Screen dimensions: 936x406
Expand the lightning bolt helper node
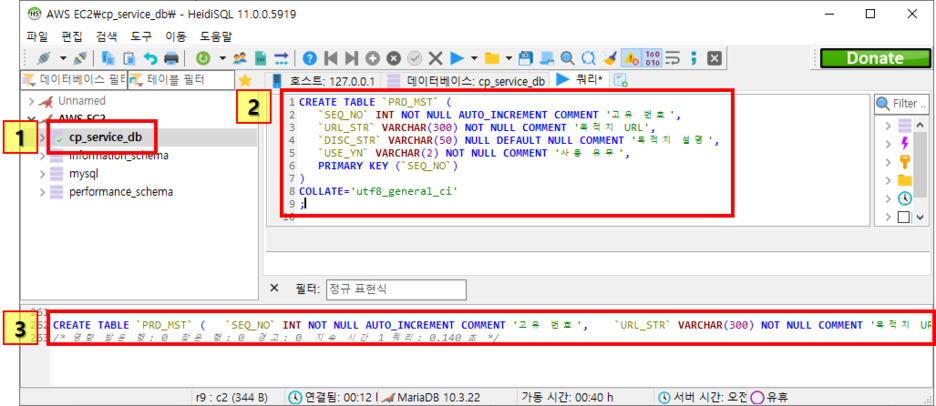[888, 144]
